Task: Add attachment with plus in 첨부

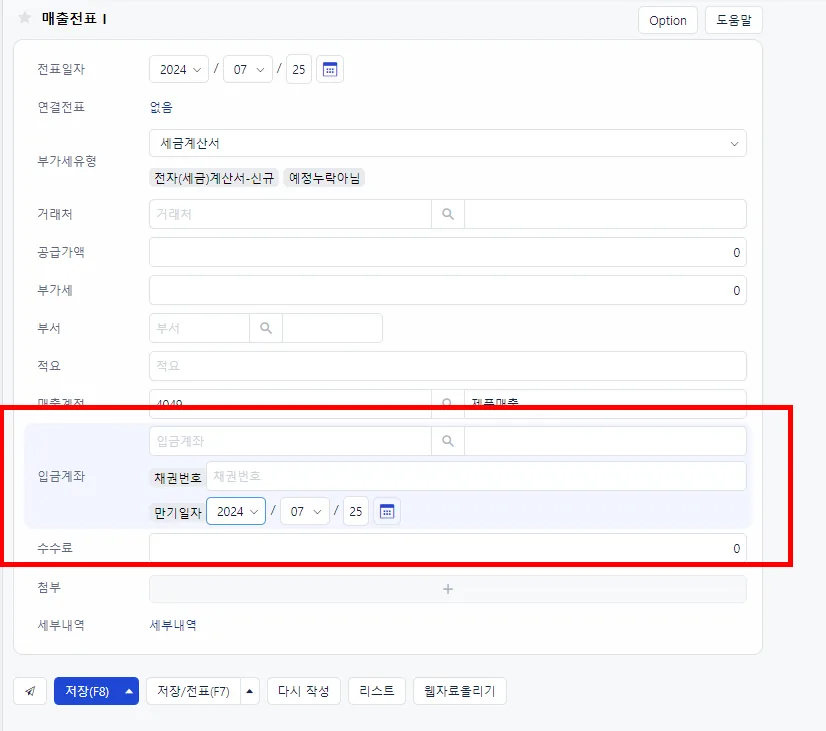Action: 448,589
